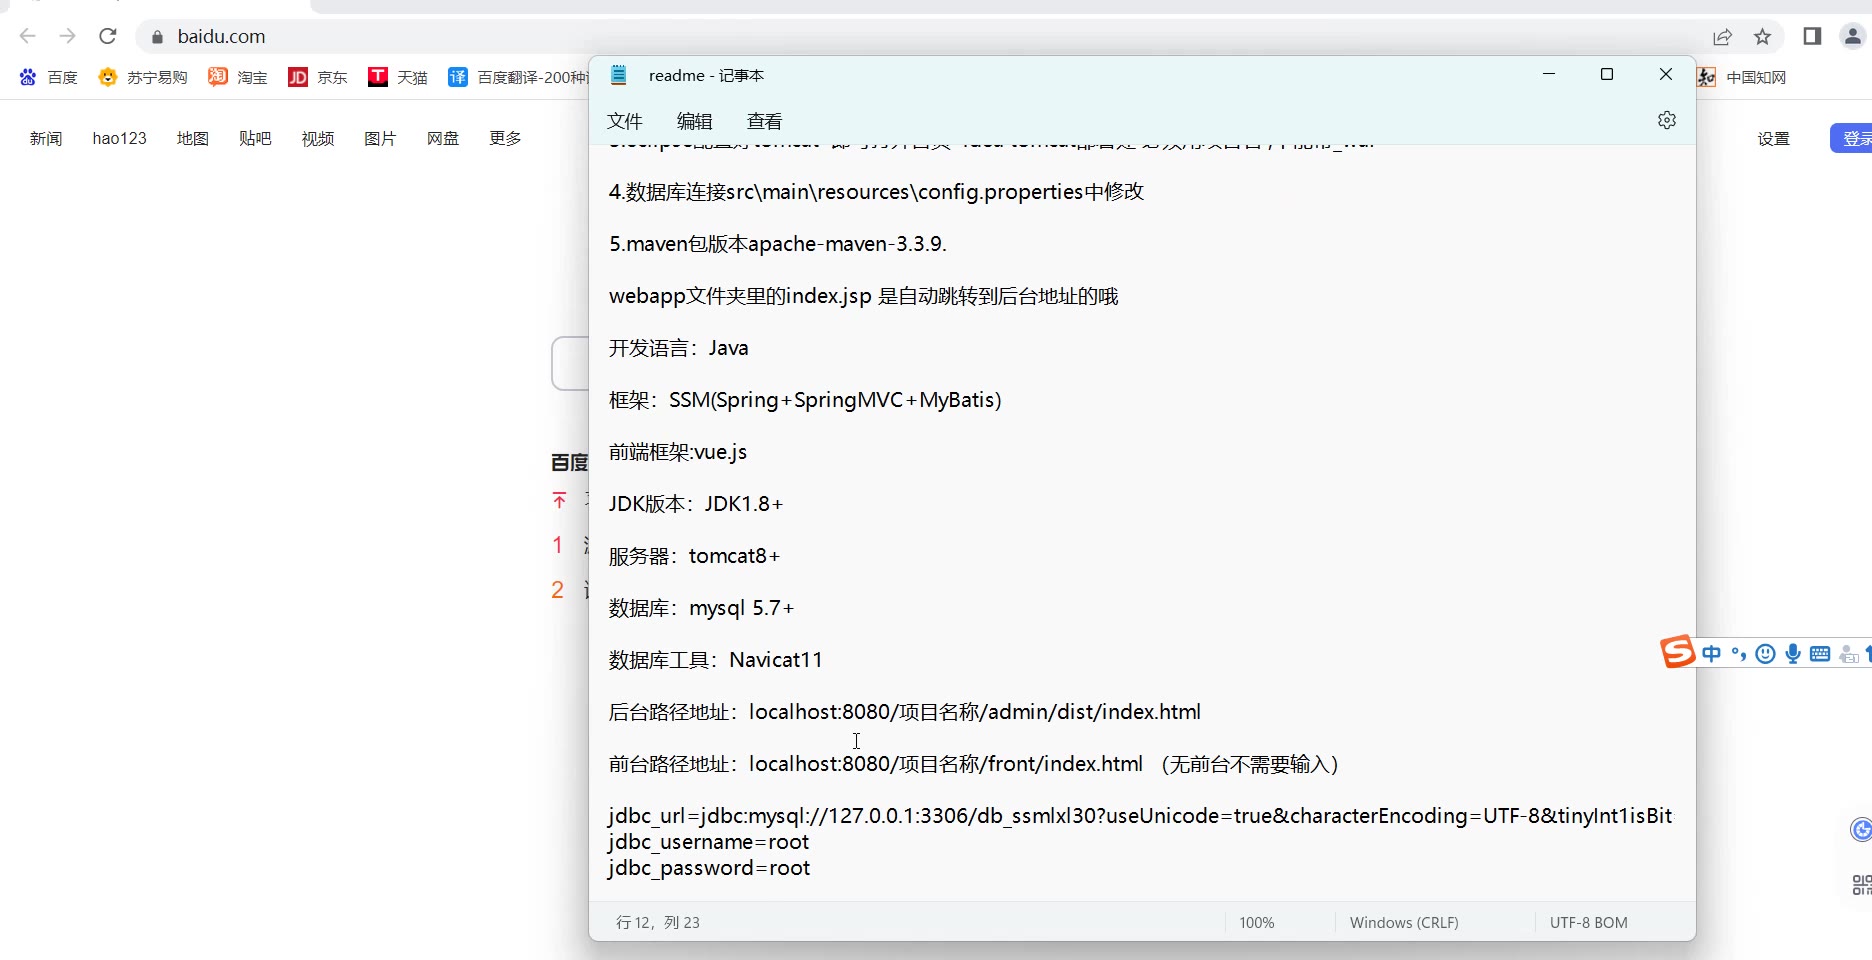Click the 前台路径地址 front/index.html line

tap(974, 764)
